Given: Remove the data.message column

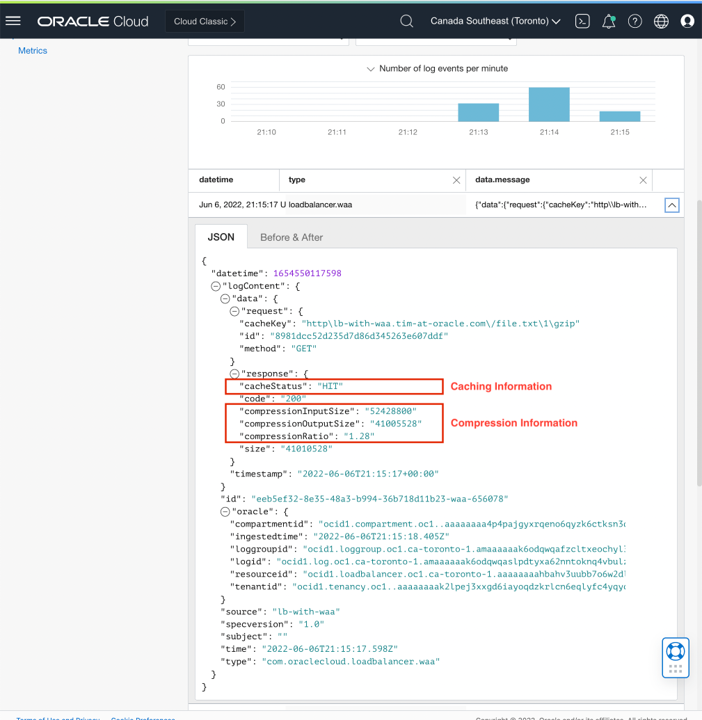Looking at the screenshot, I should tap(643, 180).
